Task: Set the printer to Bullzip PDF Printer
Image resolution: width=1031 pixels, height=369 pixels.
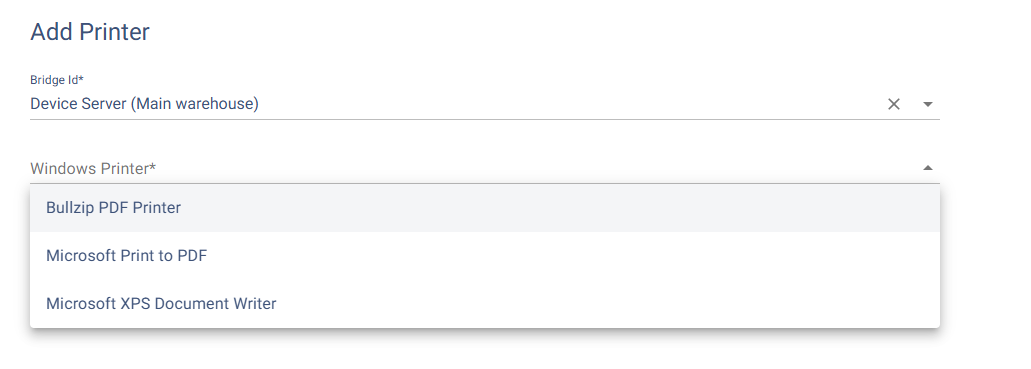Action: tap(485, 208)
